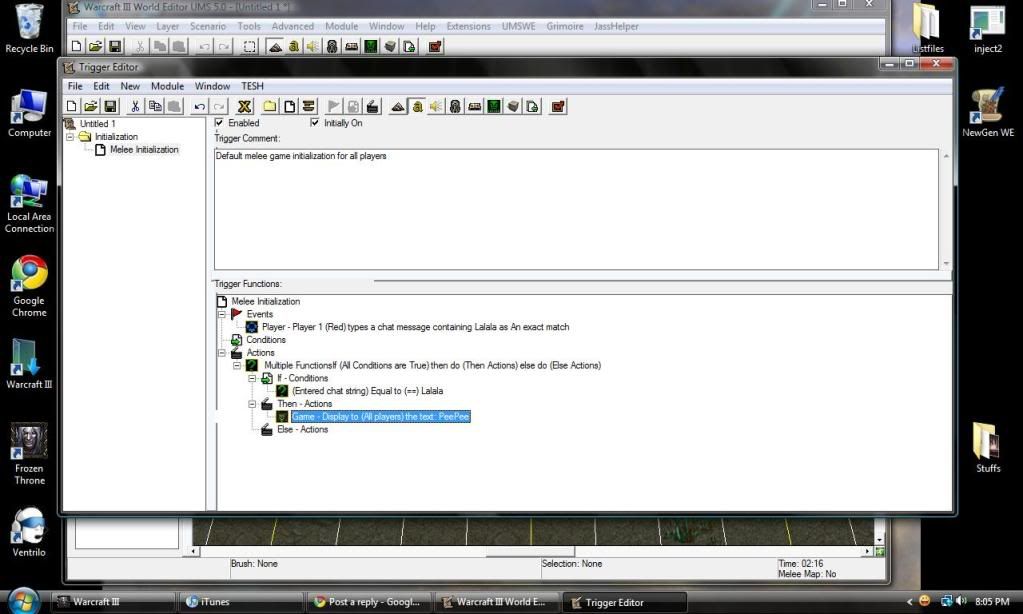Open the New menu

pos(130,86)
